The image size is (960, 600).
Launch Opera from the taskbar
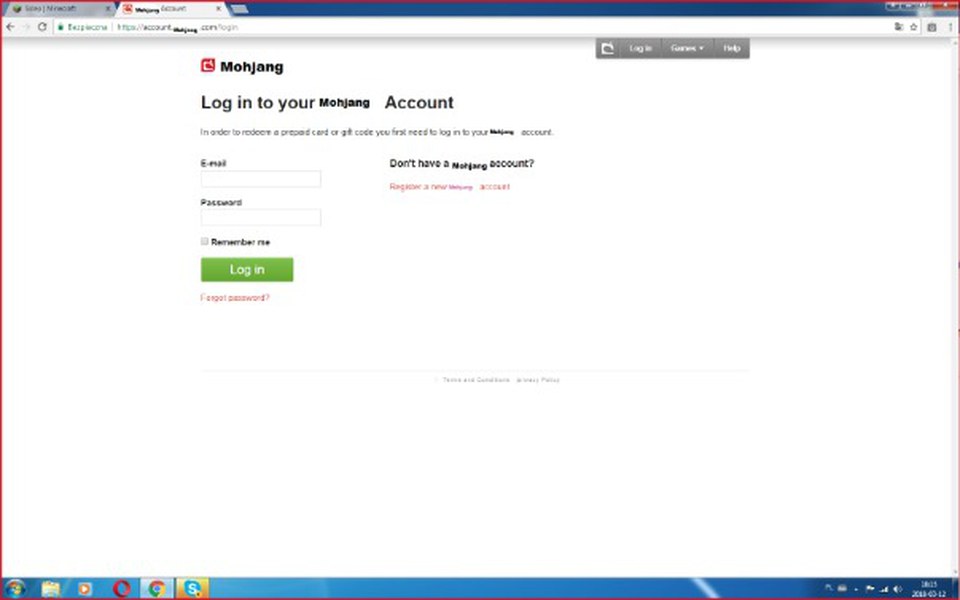point(121,588)
